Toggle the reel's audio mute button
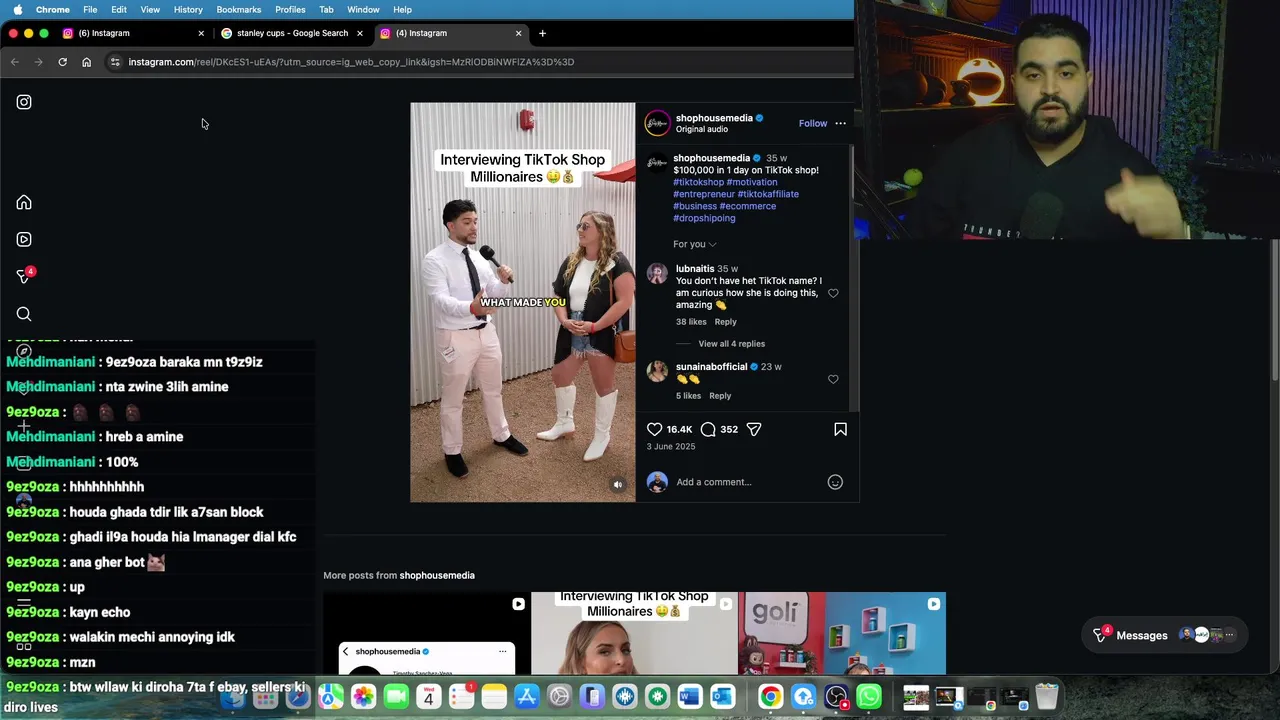The height and width of the screenshot is (720, 1280). pyautogui.click(x=618, y=485)
